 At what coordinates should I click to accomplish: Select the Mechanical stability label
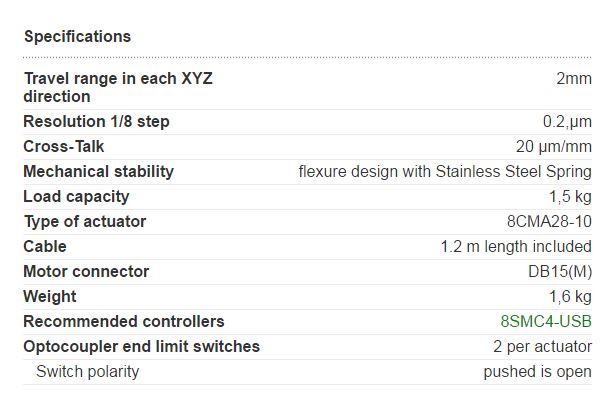tap(99, 172)
